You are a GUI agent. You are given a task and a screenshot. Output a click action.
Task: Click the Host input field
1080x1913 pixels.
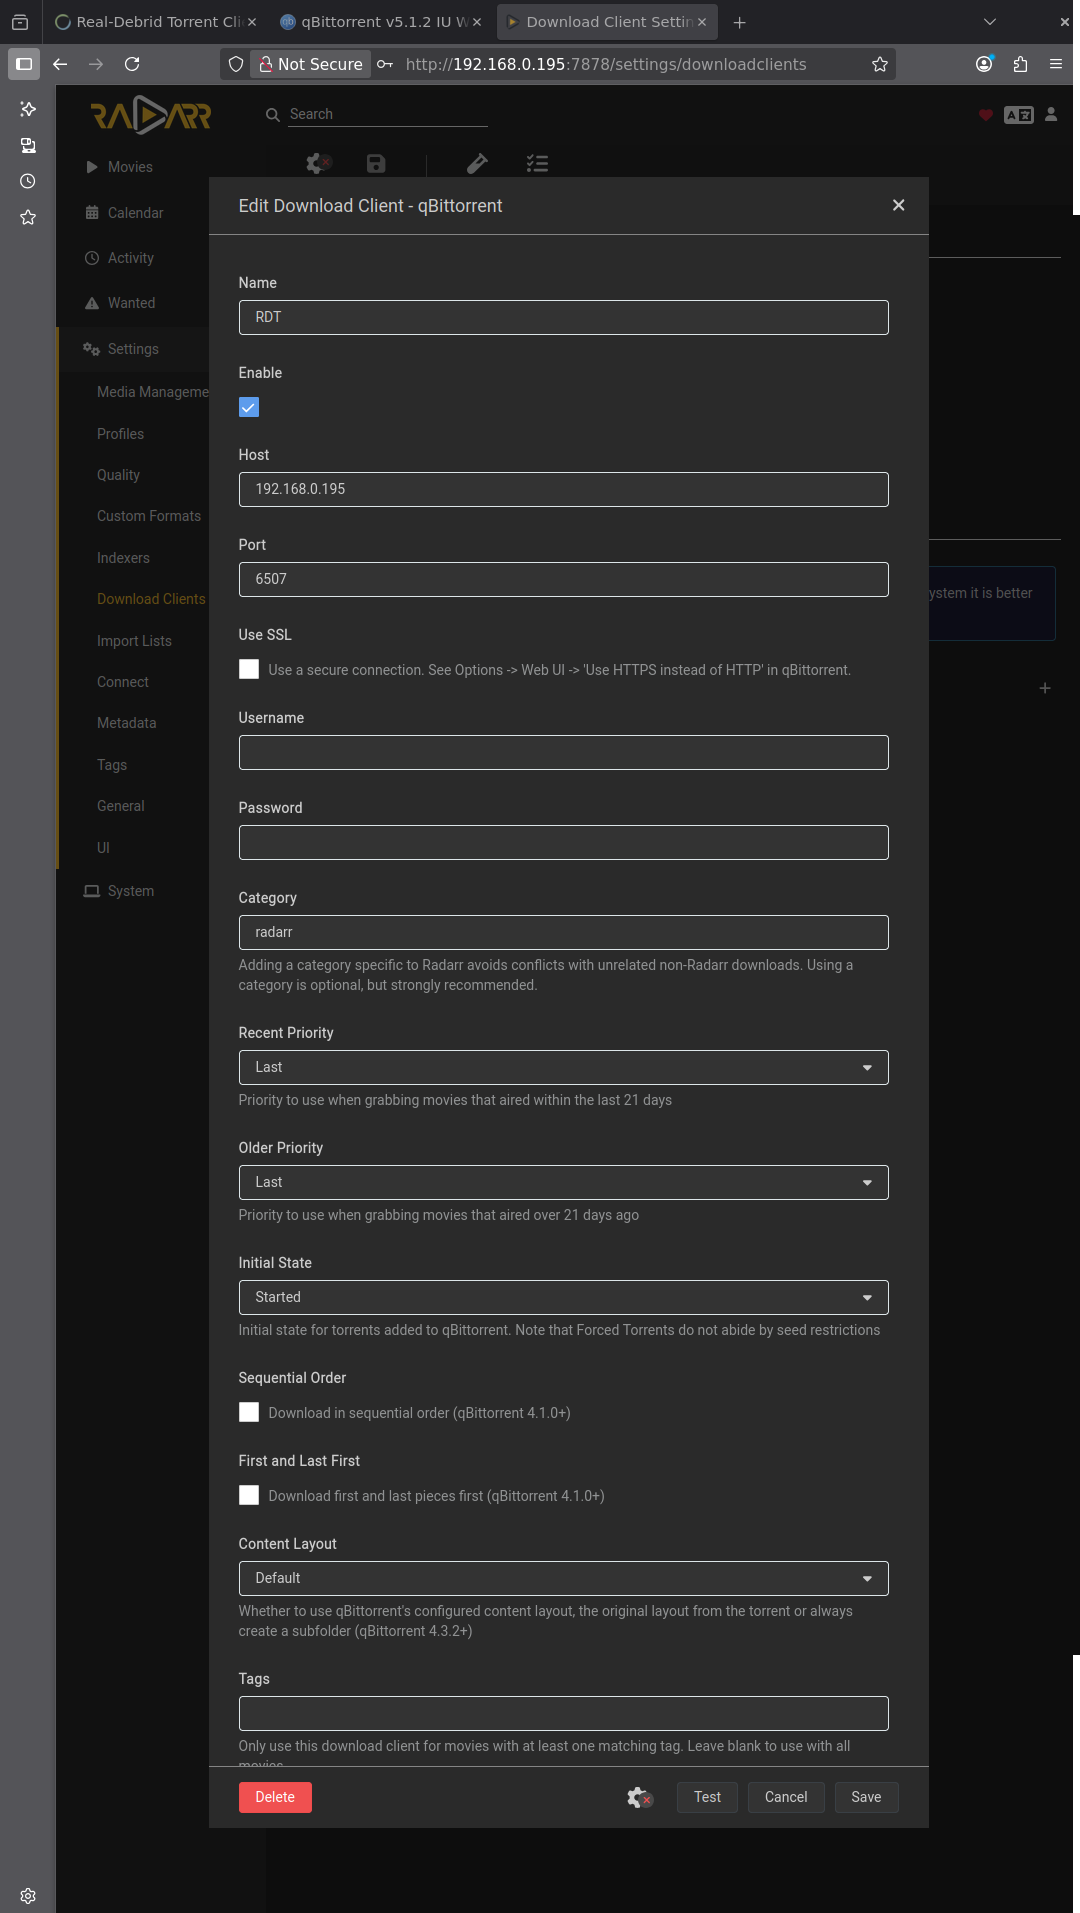(x=563, y=489)
